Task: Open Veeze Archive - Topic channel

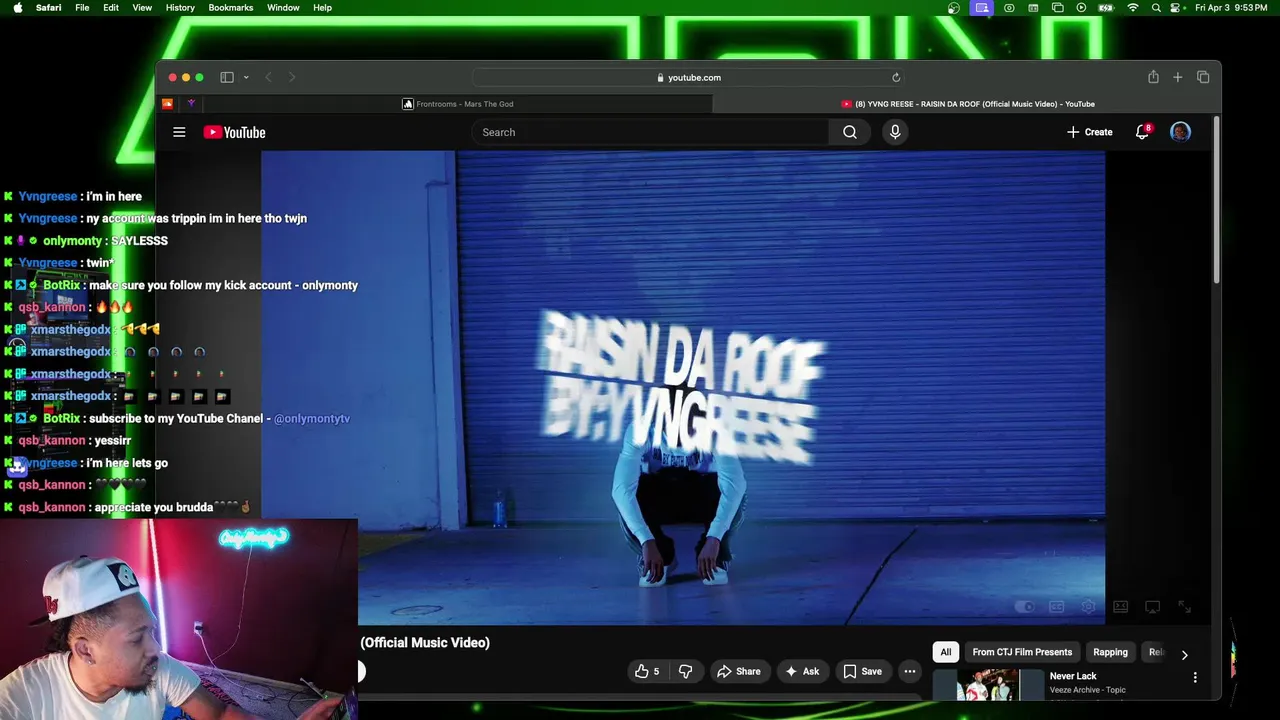Action: (x=1087, y=690)
